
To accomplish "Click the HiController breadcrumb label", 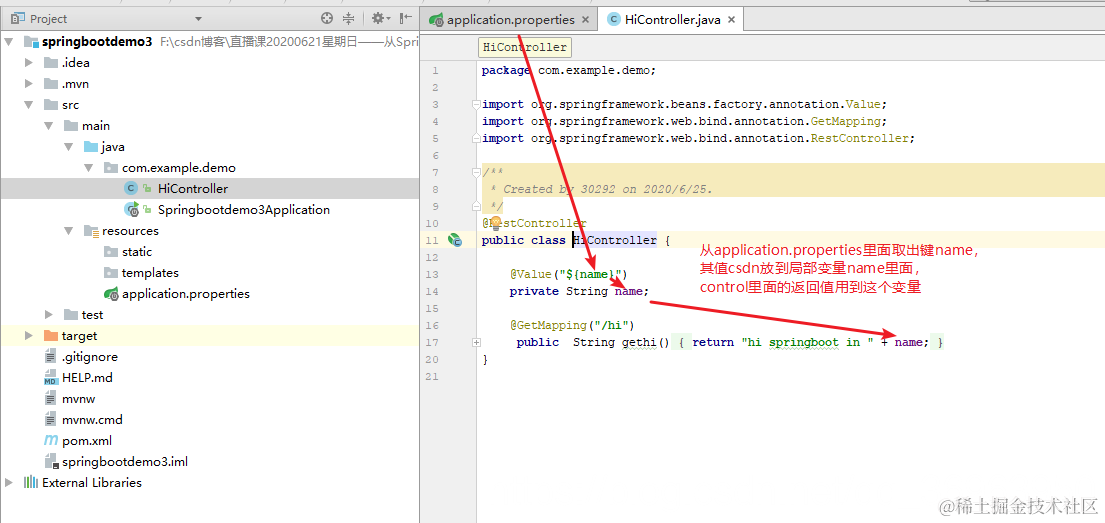I will click(525, 48).
